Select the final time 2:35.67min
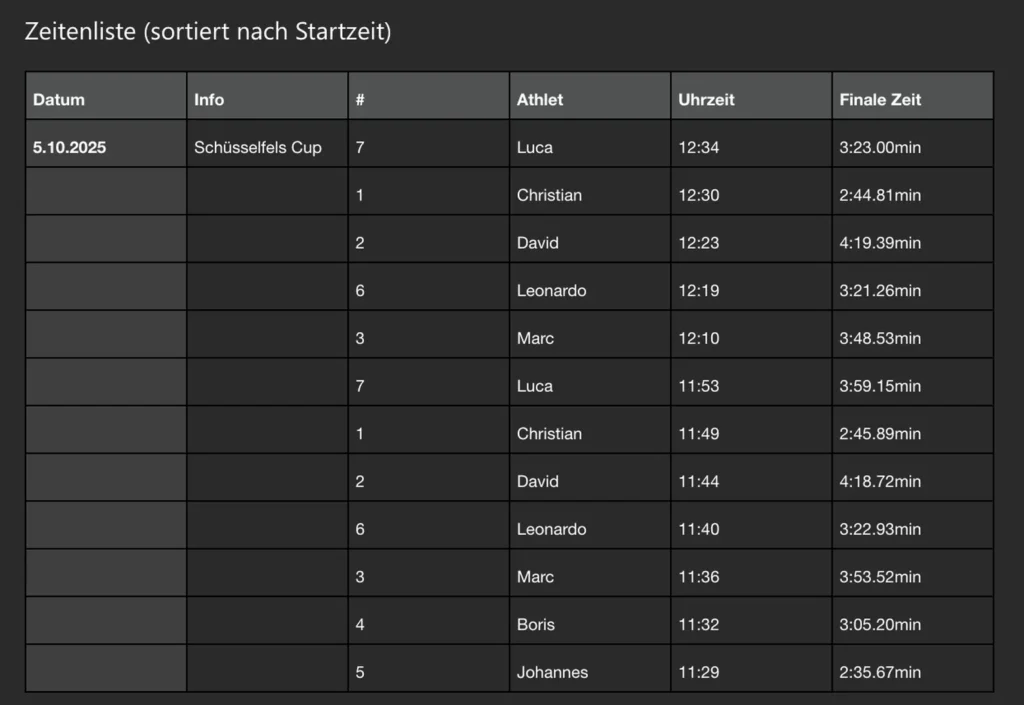This screenshot has width=1024, height=705. click(880, 673)
